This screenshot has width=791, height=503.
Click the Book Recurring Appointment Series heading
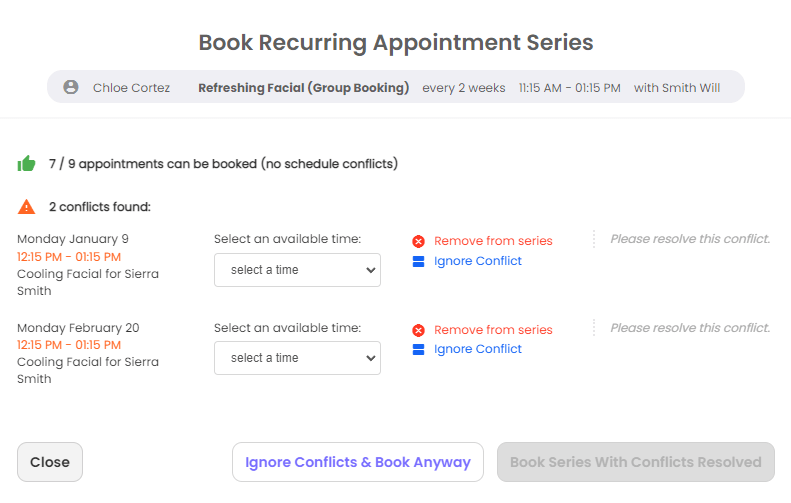click(x=396, y=43)
